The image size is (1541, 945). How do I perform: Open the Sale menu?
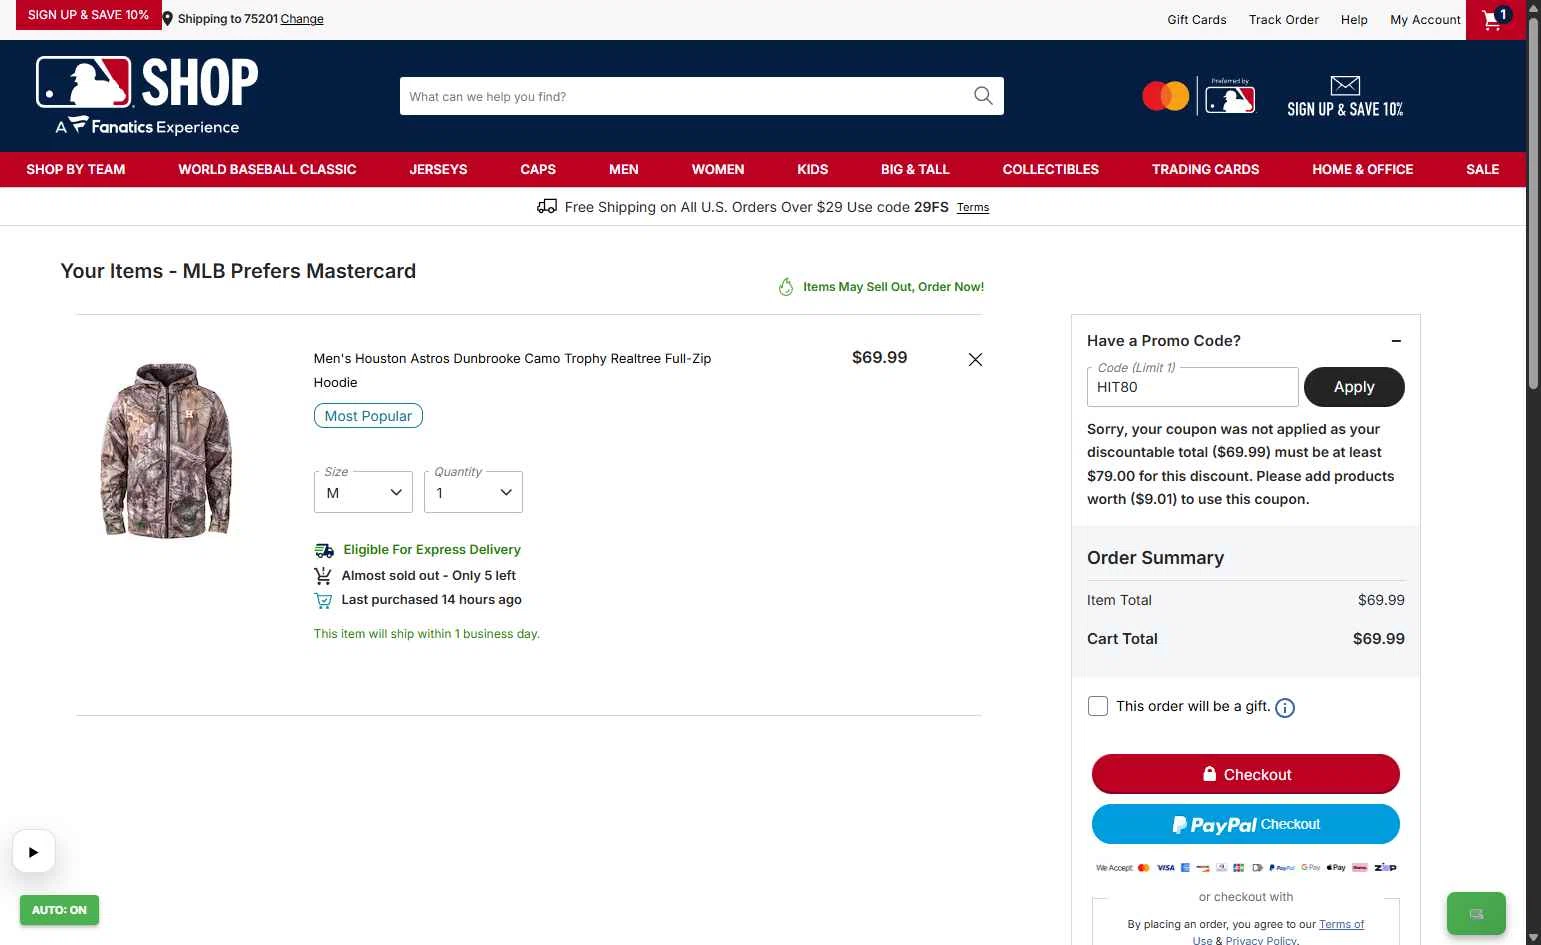tap(1483, 170)
